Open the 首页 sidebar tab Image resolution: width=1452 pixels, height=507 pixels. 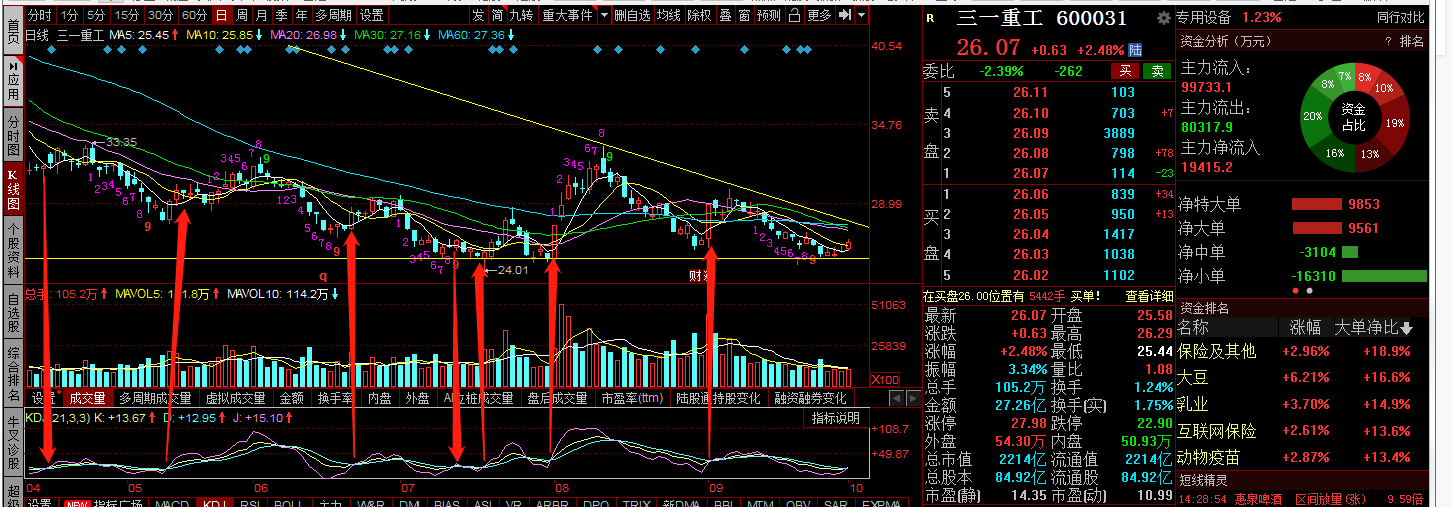12,30
